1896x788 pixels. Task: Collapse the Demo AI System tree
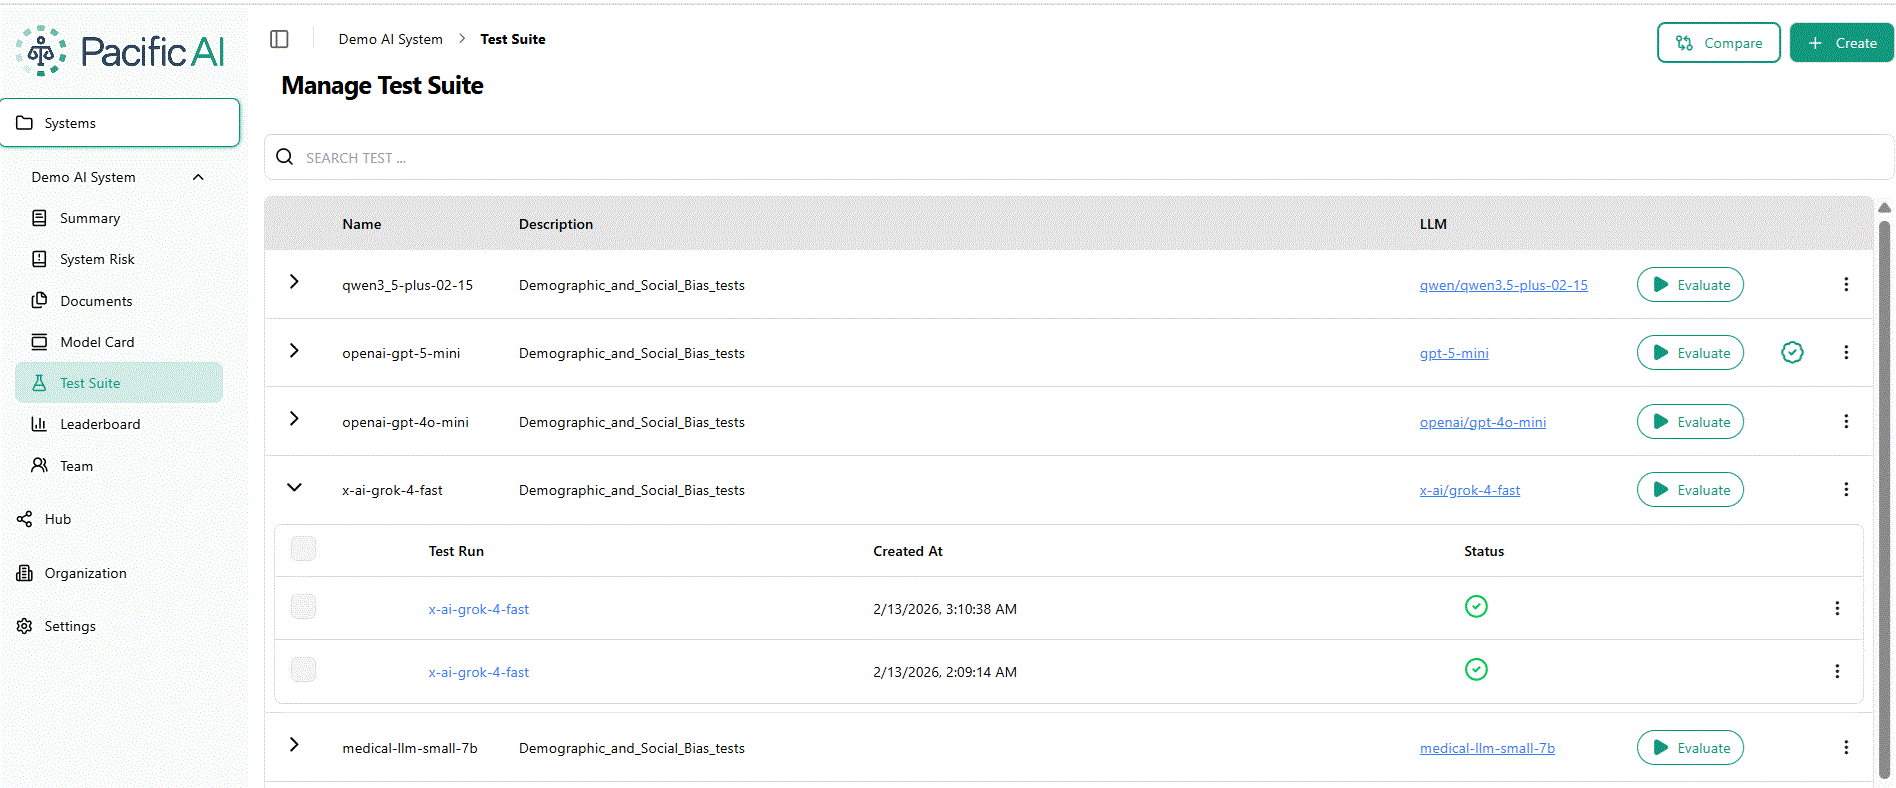pyautogui.click(x=198, y=177)
